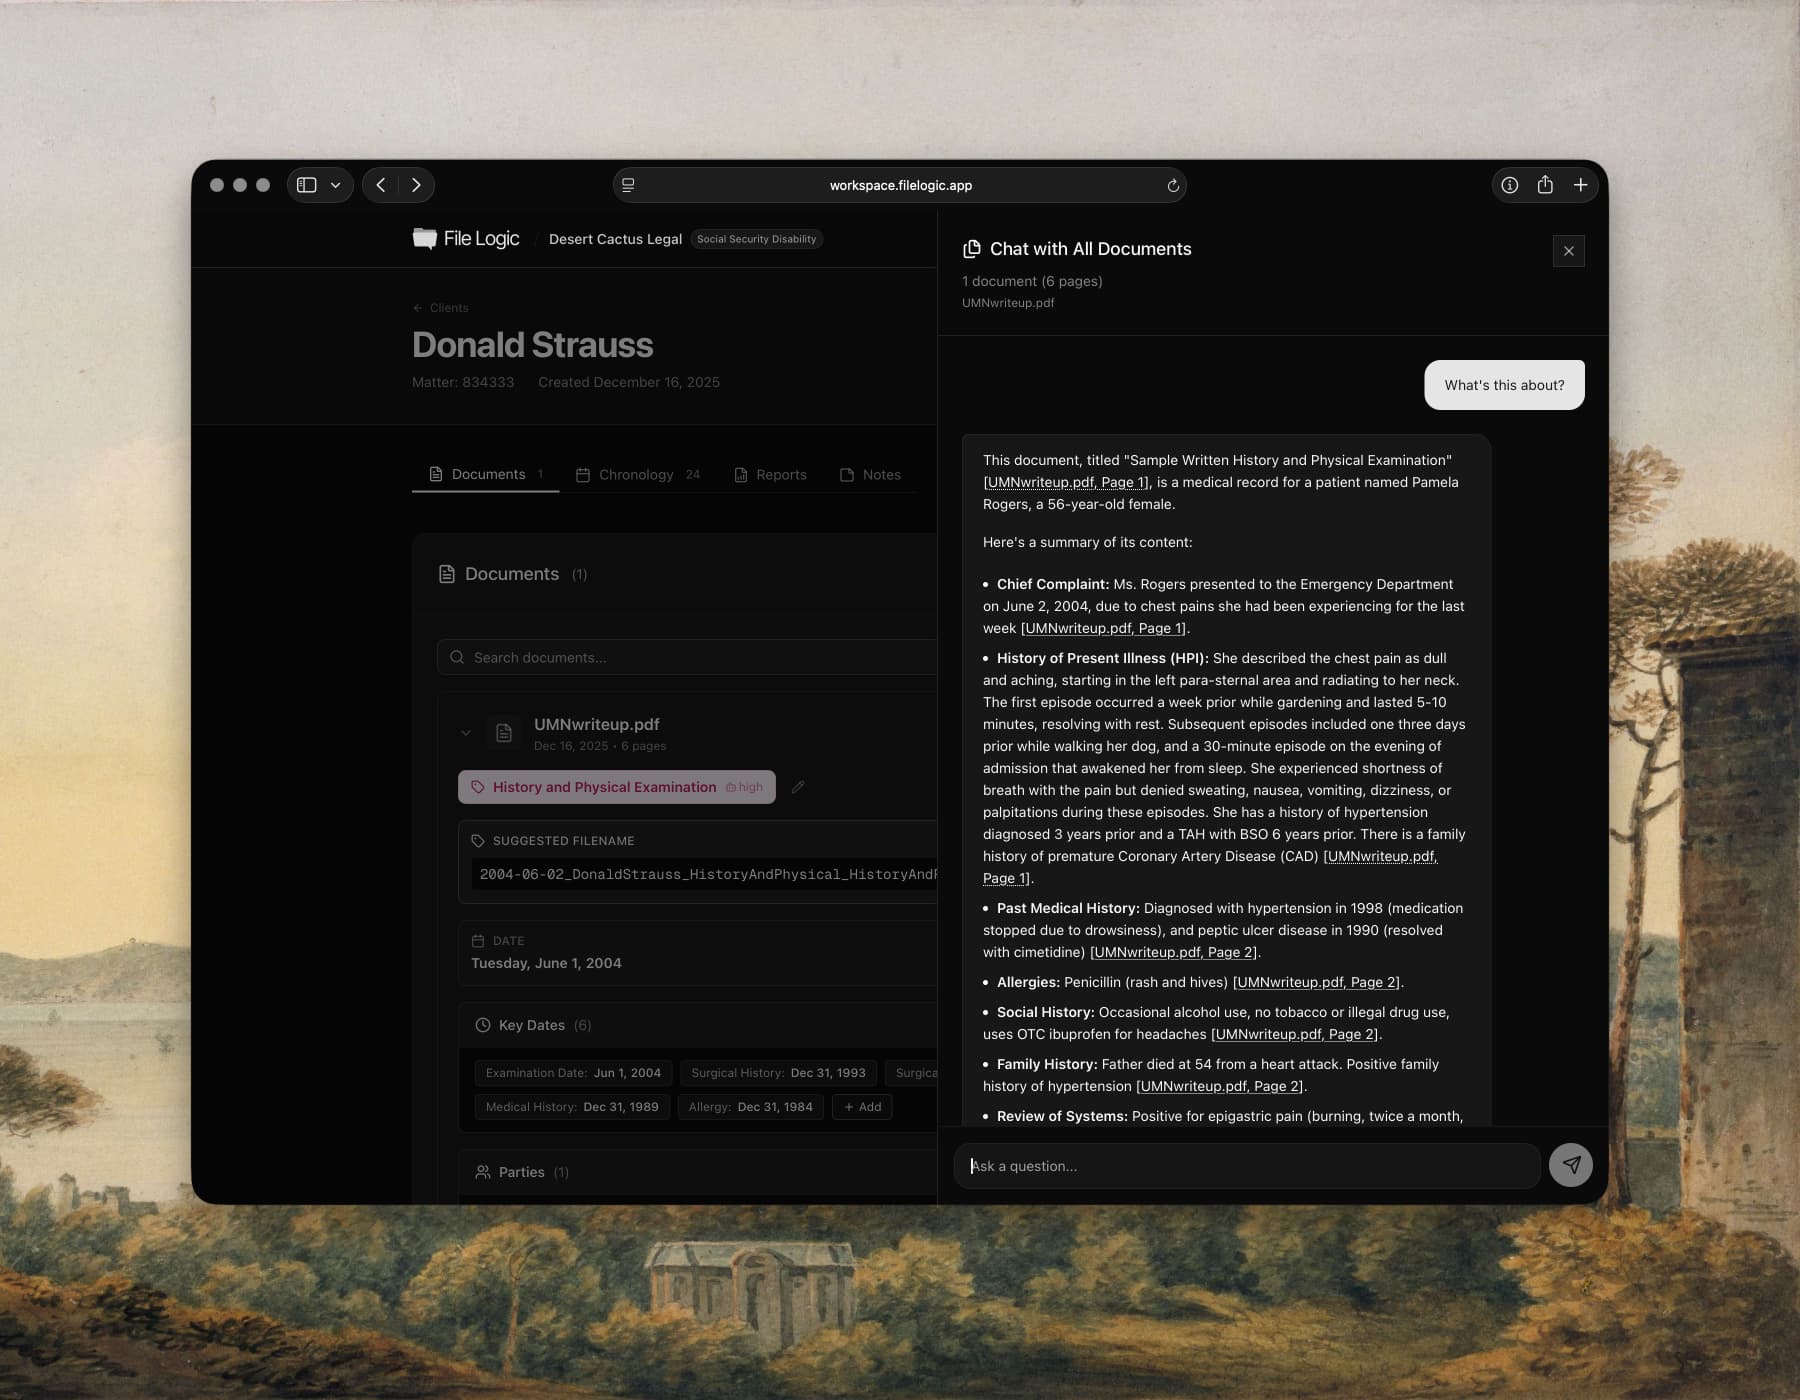This screenshot has height=1400, width=1800.
Task: Click the Add key date button
Action: click(x=862, y=1107)
